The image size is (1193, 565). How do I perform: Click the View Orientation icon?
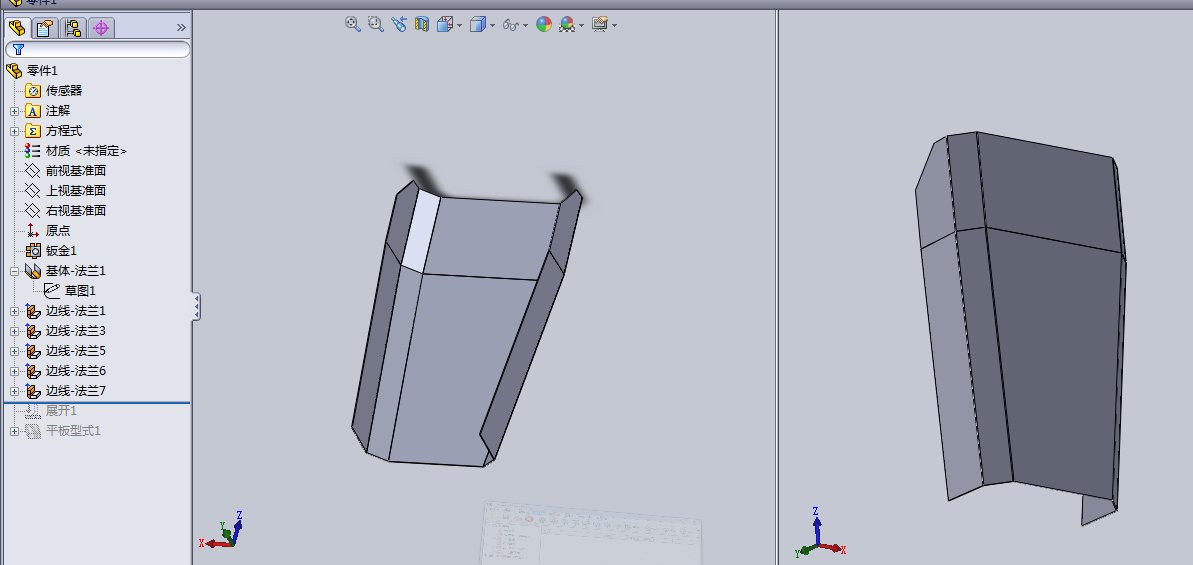coord(445,24)
